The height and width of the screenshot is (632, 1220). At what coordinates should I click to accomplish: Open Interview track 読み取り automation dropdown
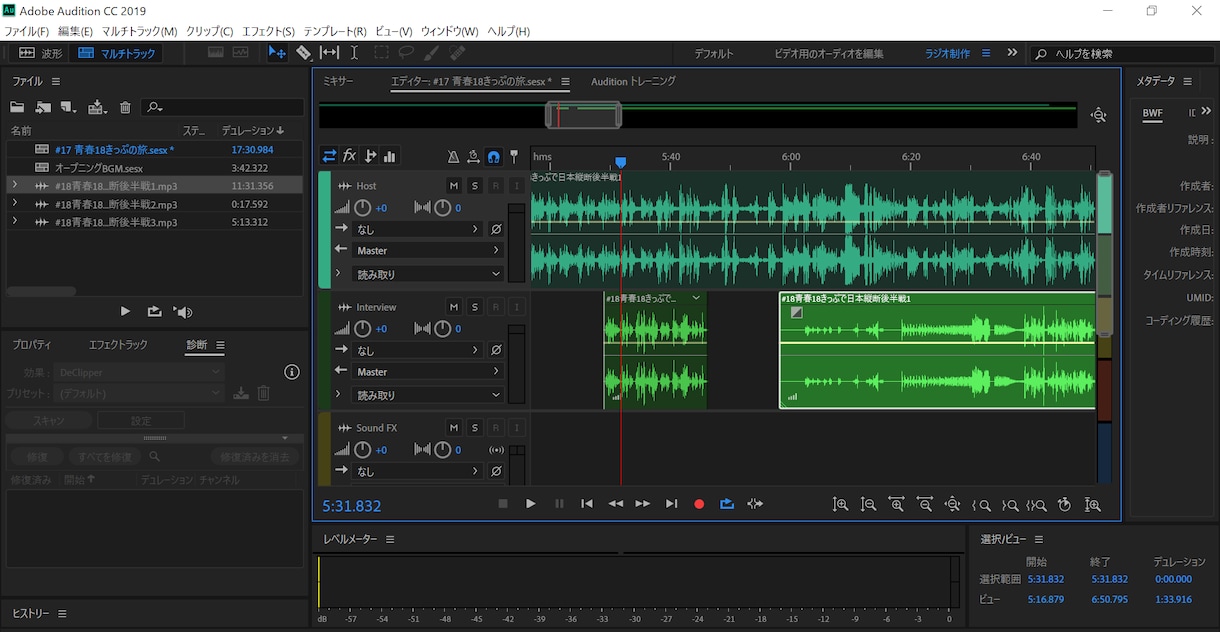click(427, 395)
